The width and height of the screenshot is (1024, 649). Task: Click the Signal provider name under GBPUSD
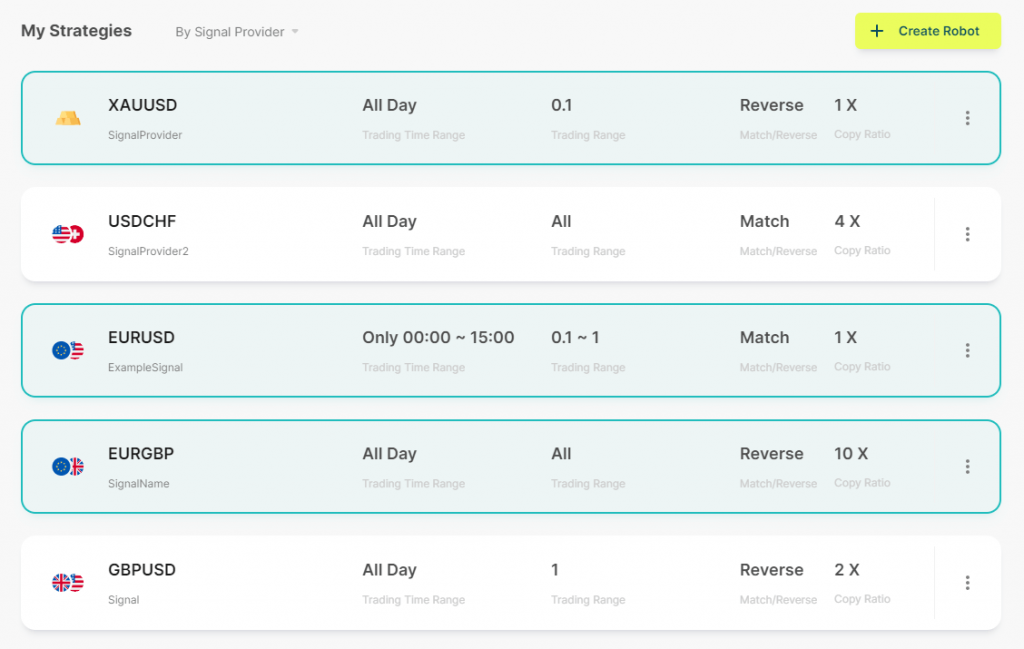pos(123,600)
